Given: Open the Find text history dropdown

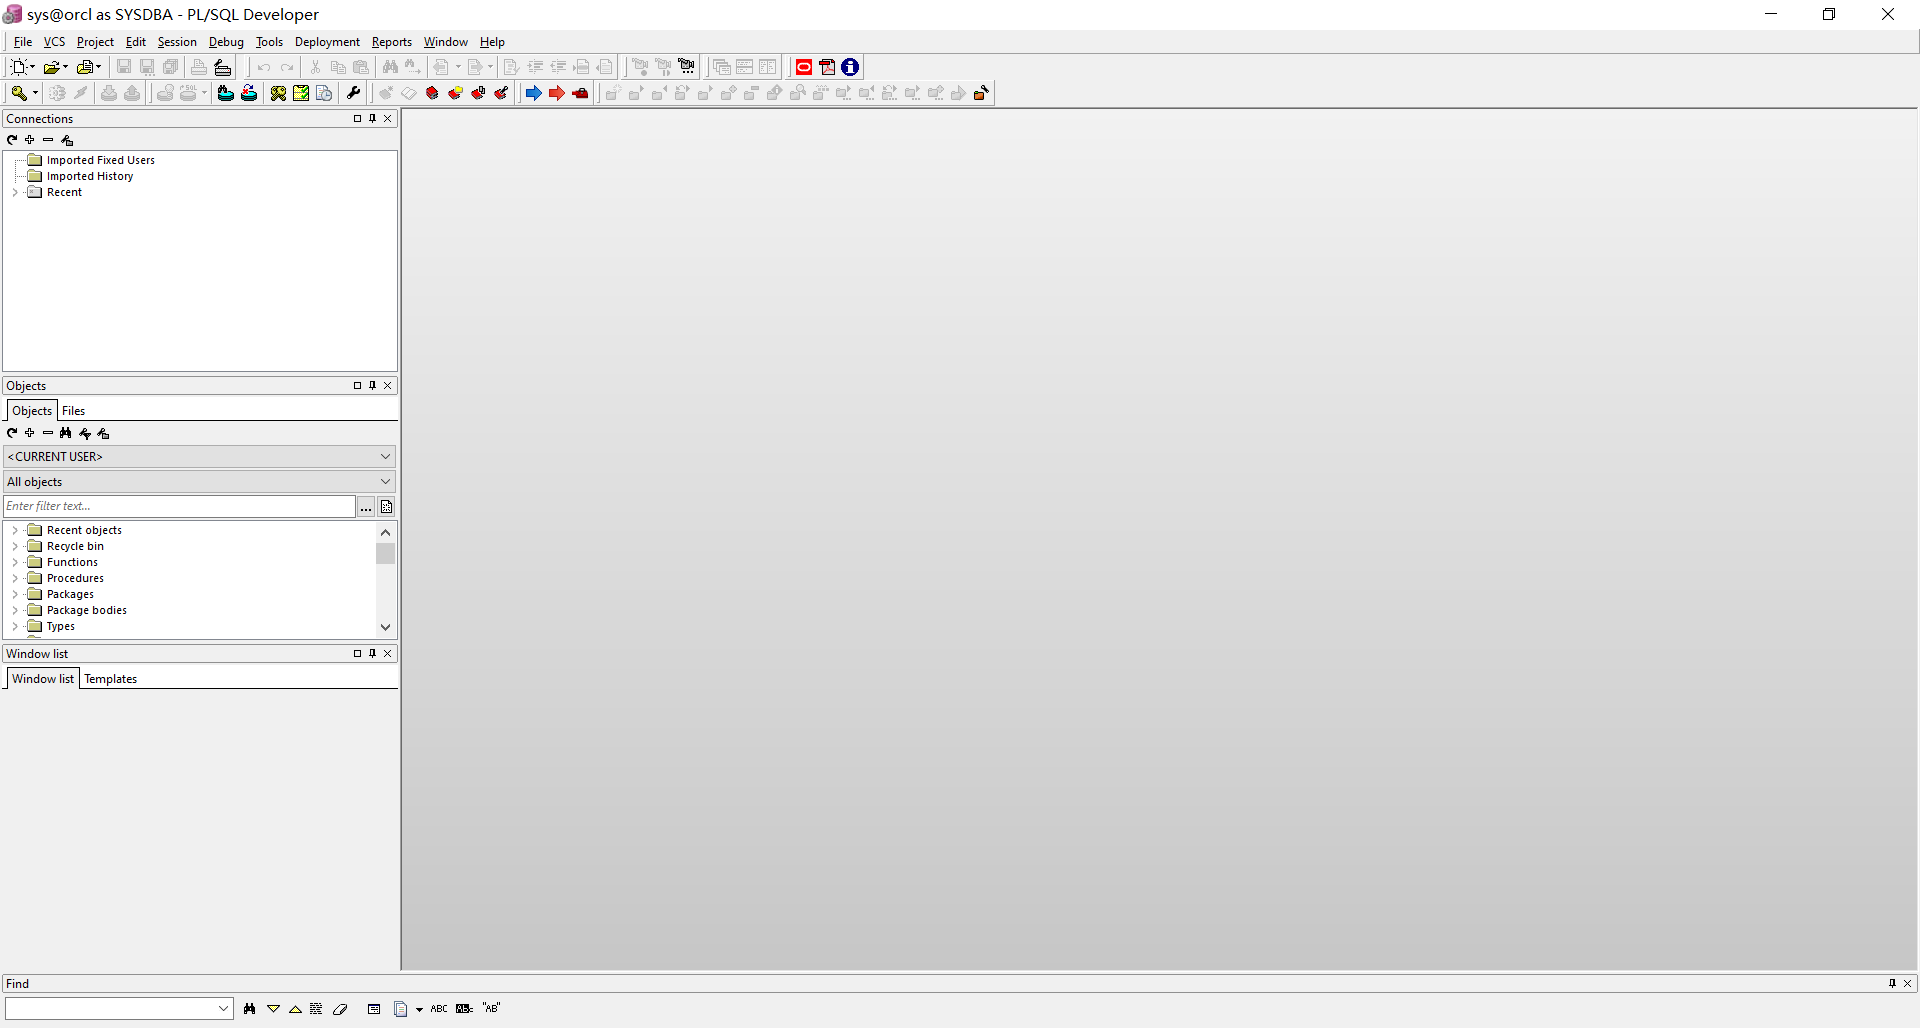Looking at the screenshot, I should pyautogui.click(x=224, y=1009).
